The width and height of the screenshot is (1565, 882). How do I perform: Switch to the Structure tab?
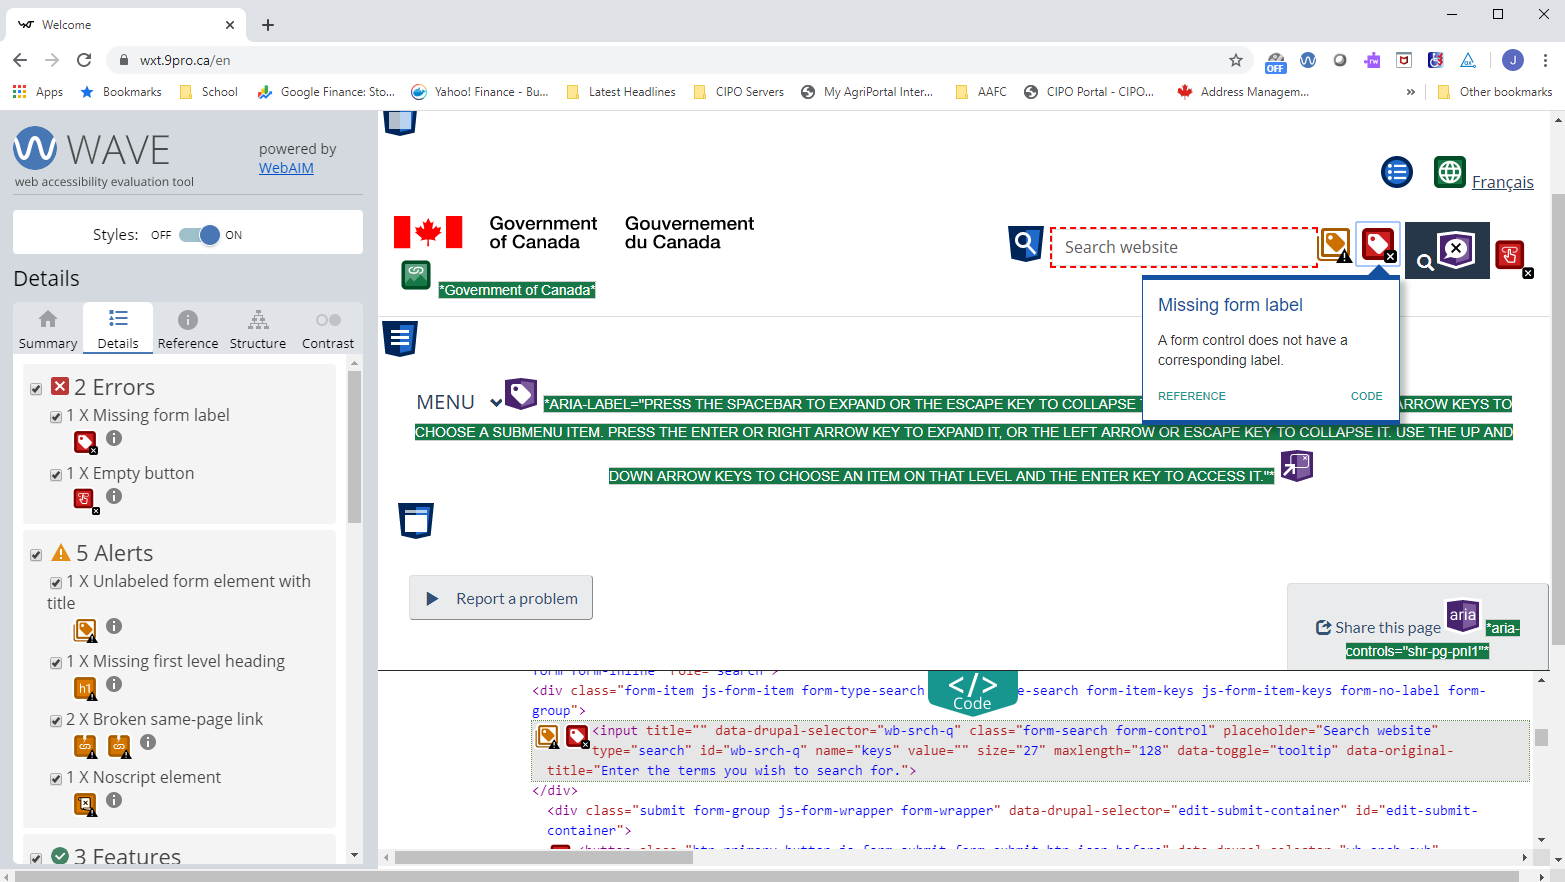tap(258, 329)
